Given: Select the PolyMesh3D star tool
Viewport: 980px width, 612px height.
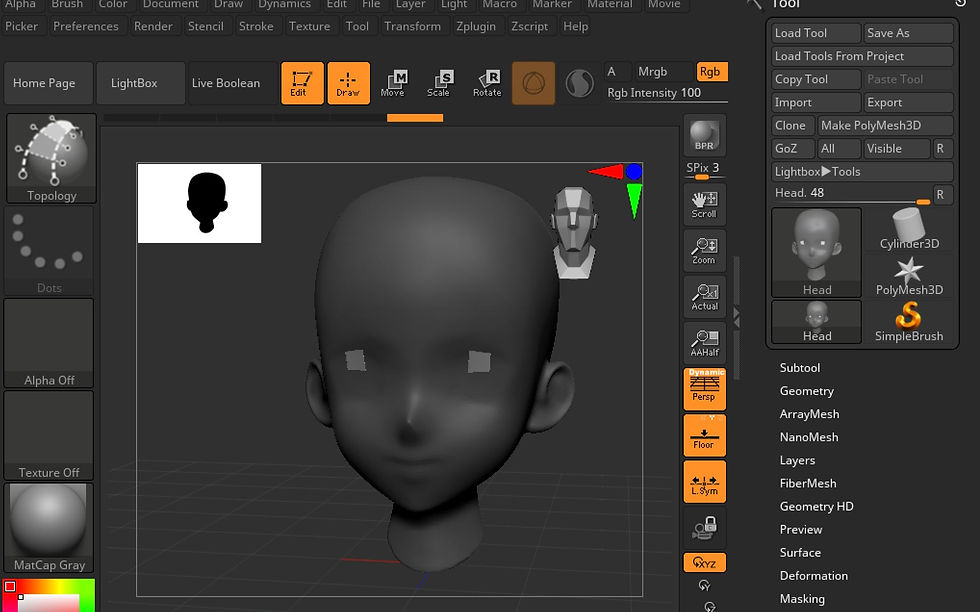Looking at the screenshot, I should (909, 276).
